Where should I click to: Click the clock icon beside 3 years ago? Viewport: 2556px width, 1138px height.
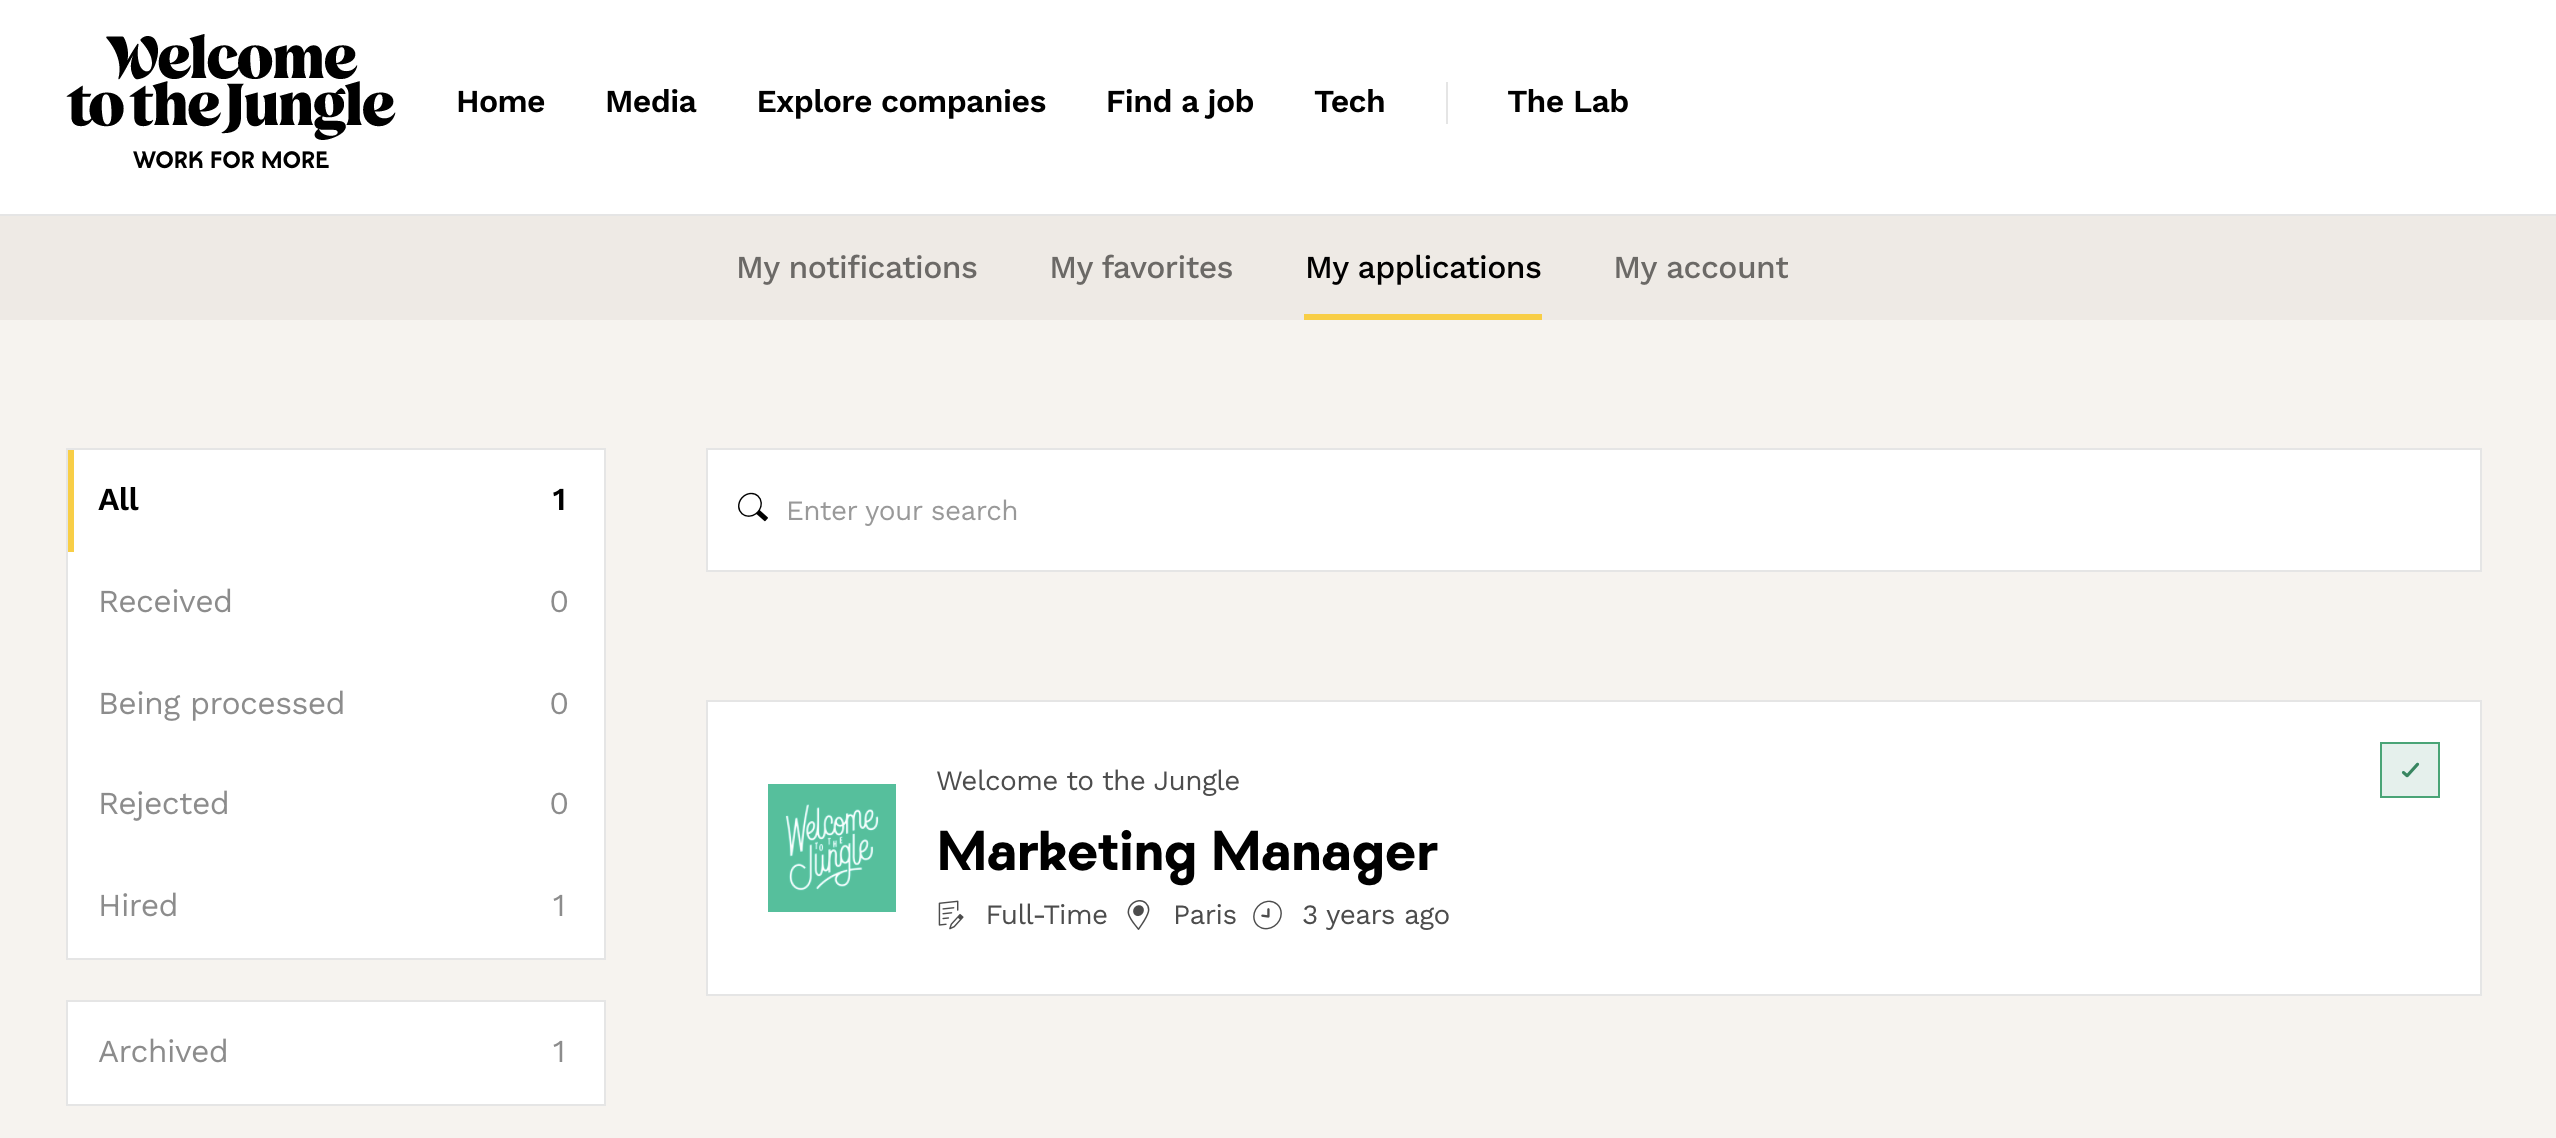coord(1267,915)
